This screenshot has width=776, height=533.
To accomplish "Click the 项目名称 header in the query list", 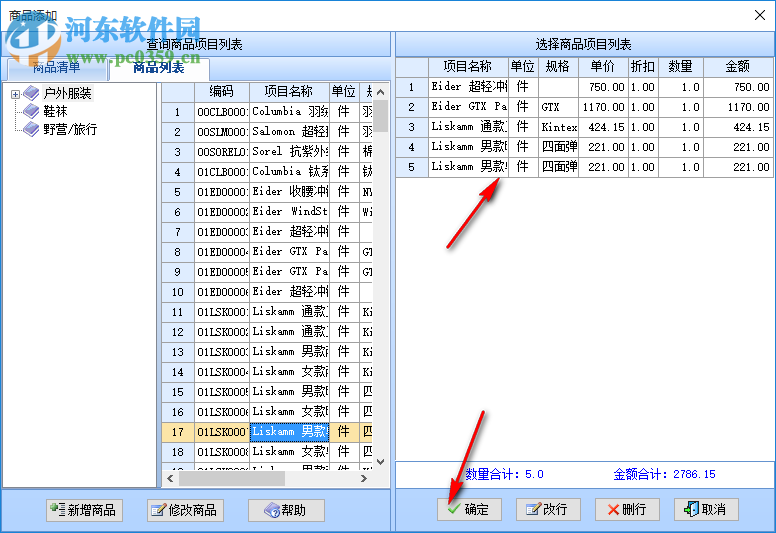I will [290, 92].
